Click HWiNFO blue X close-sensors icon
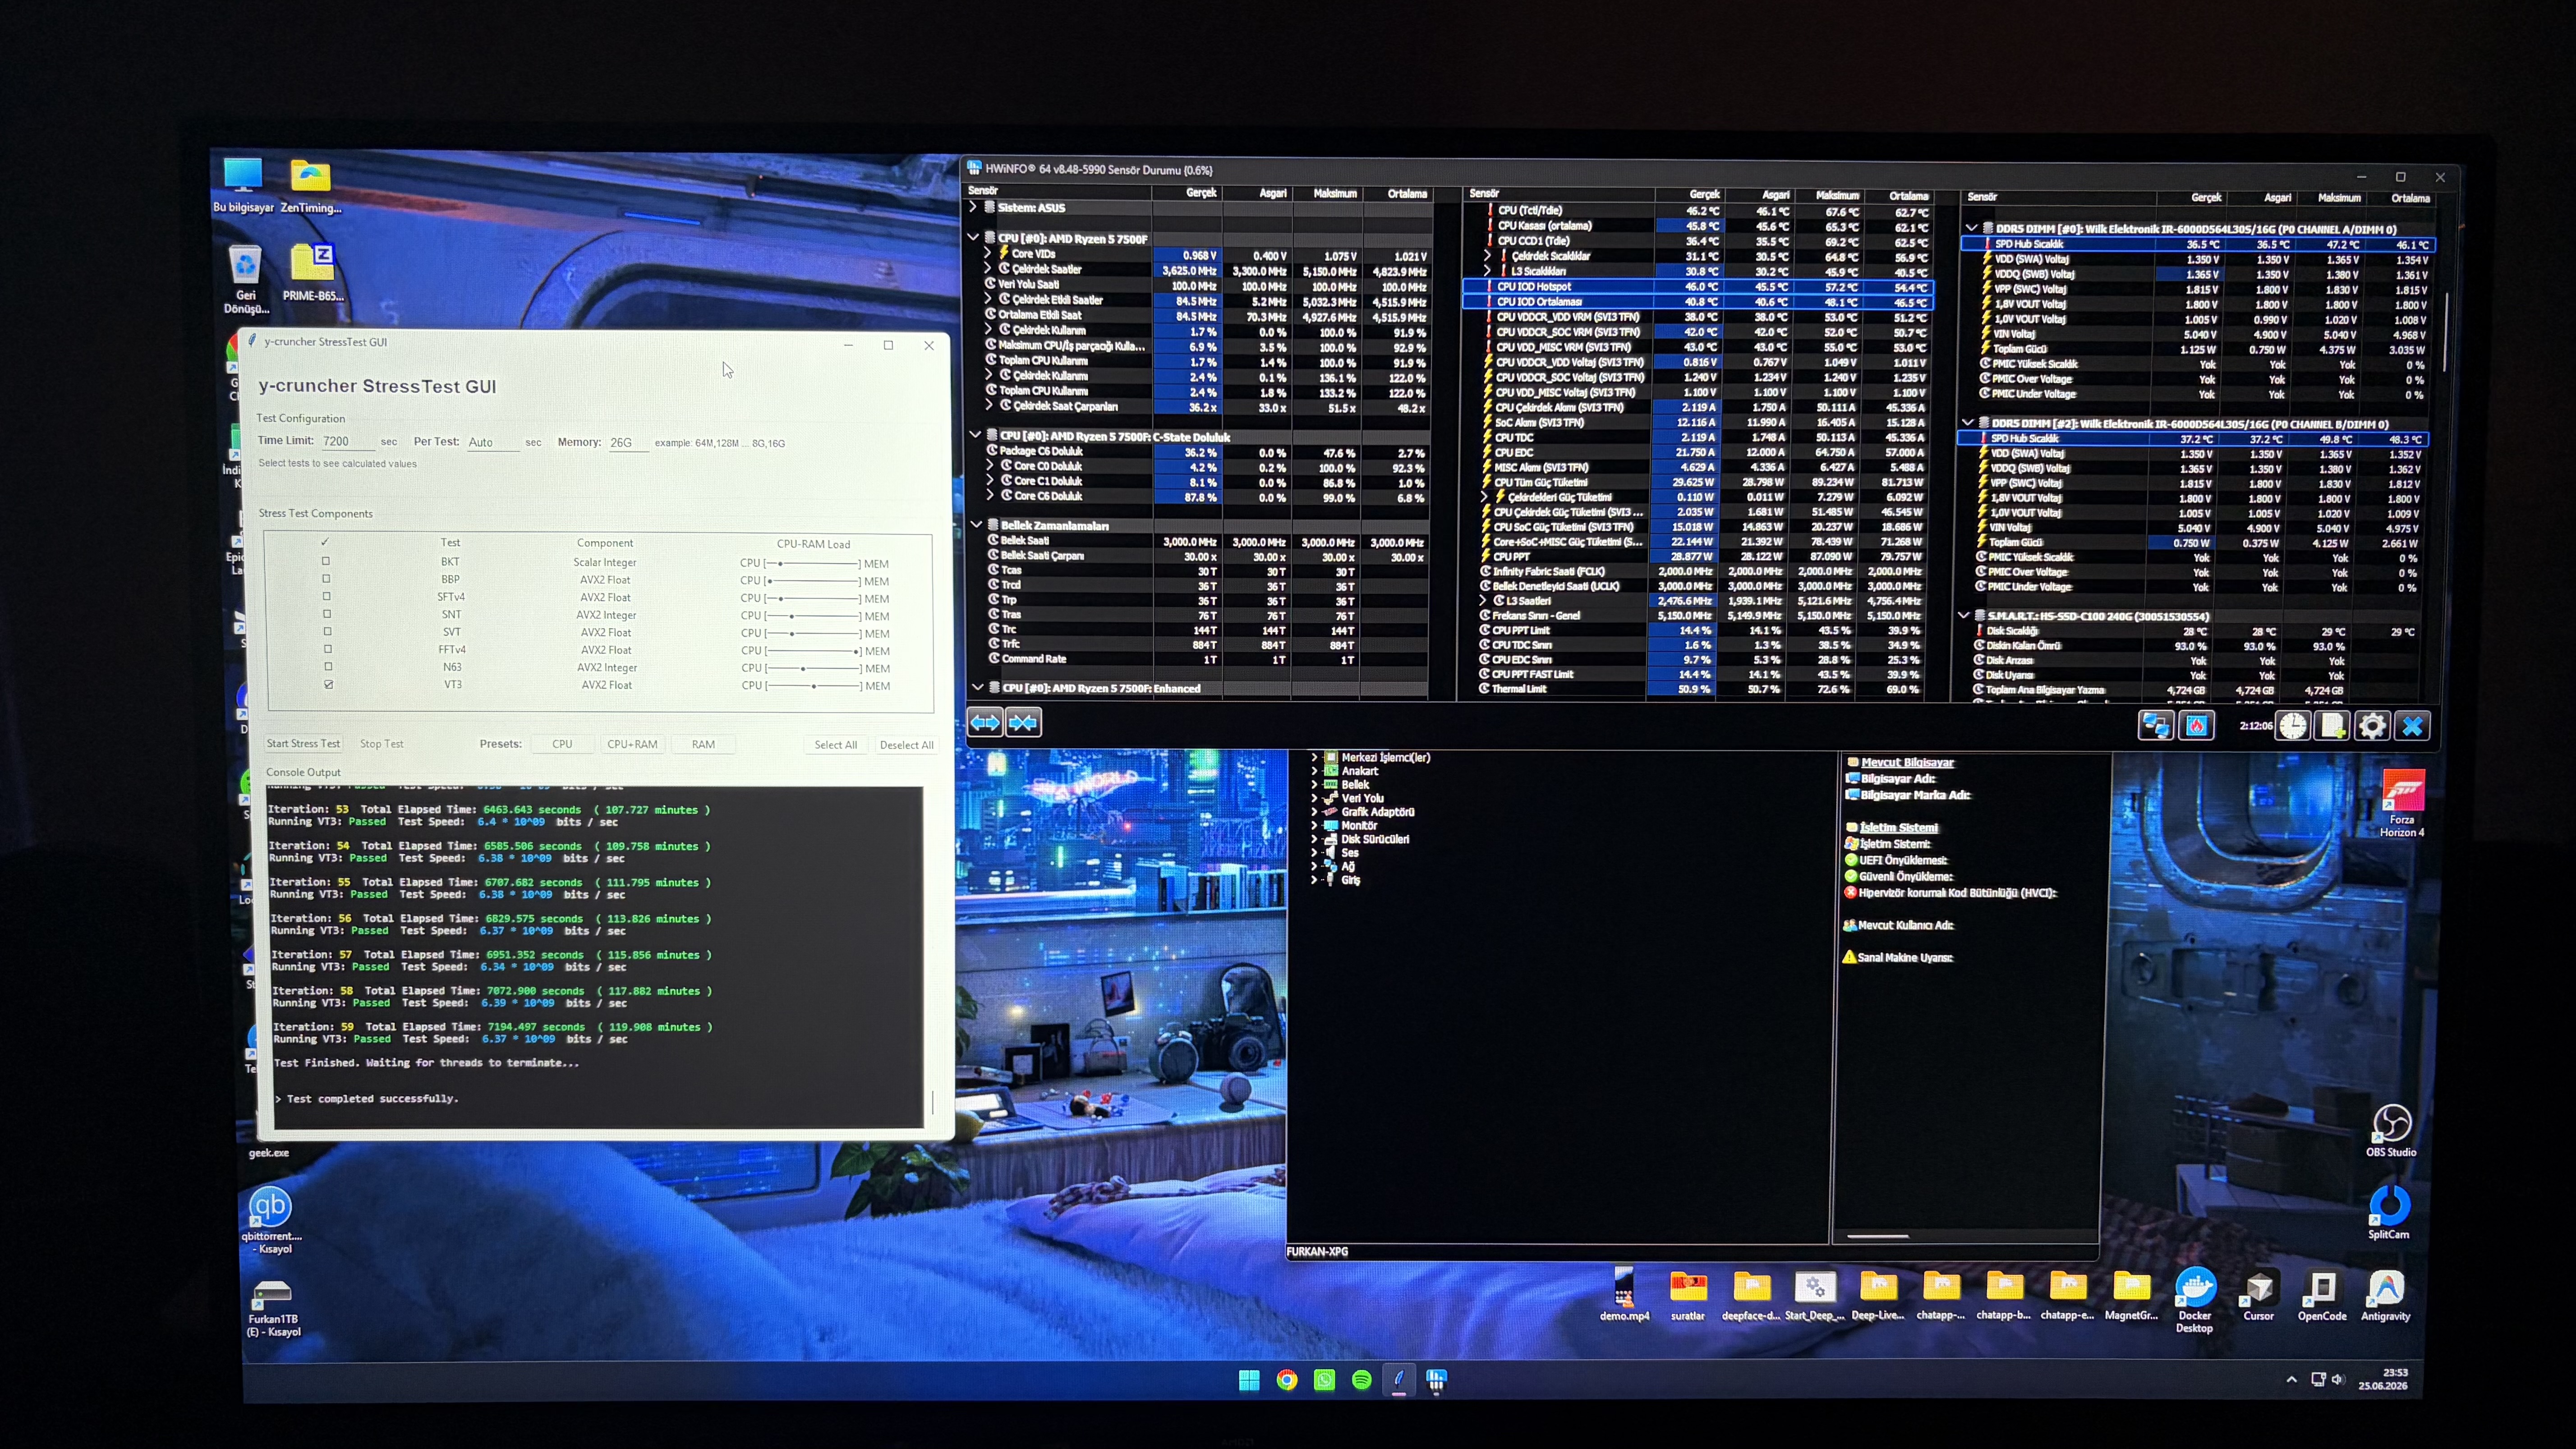 (2412, 726)
